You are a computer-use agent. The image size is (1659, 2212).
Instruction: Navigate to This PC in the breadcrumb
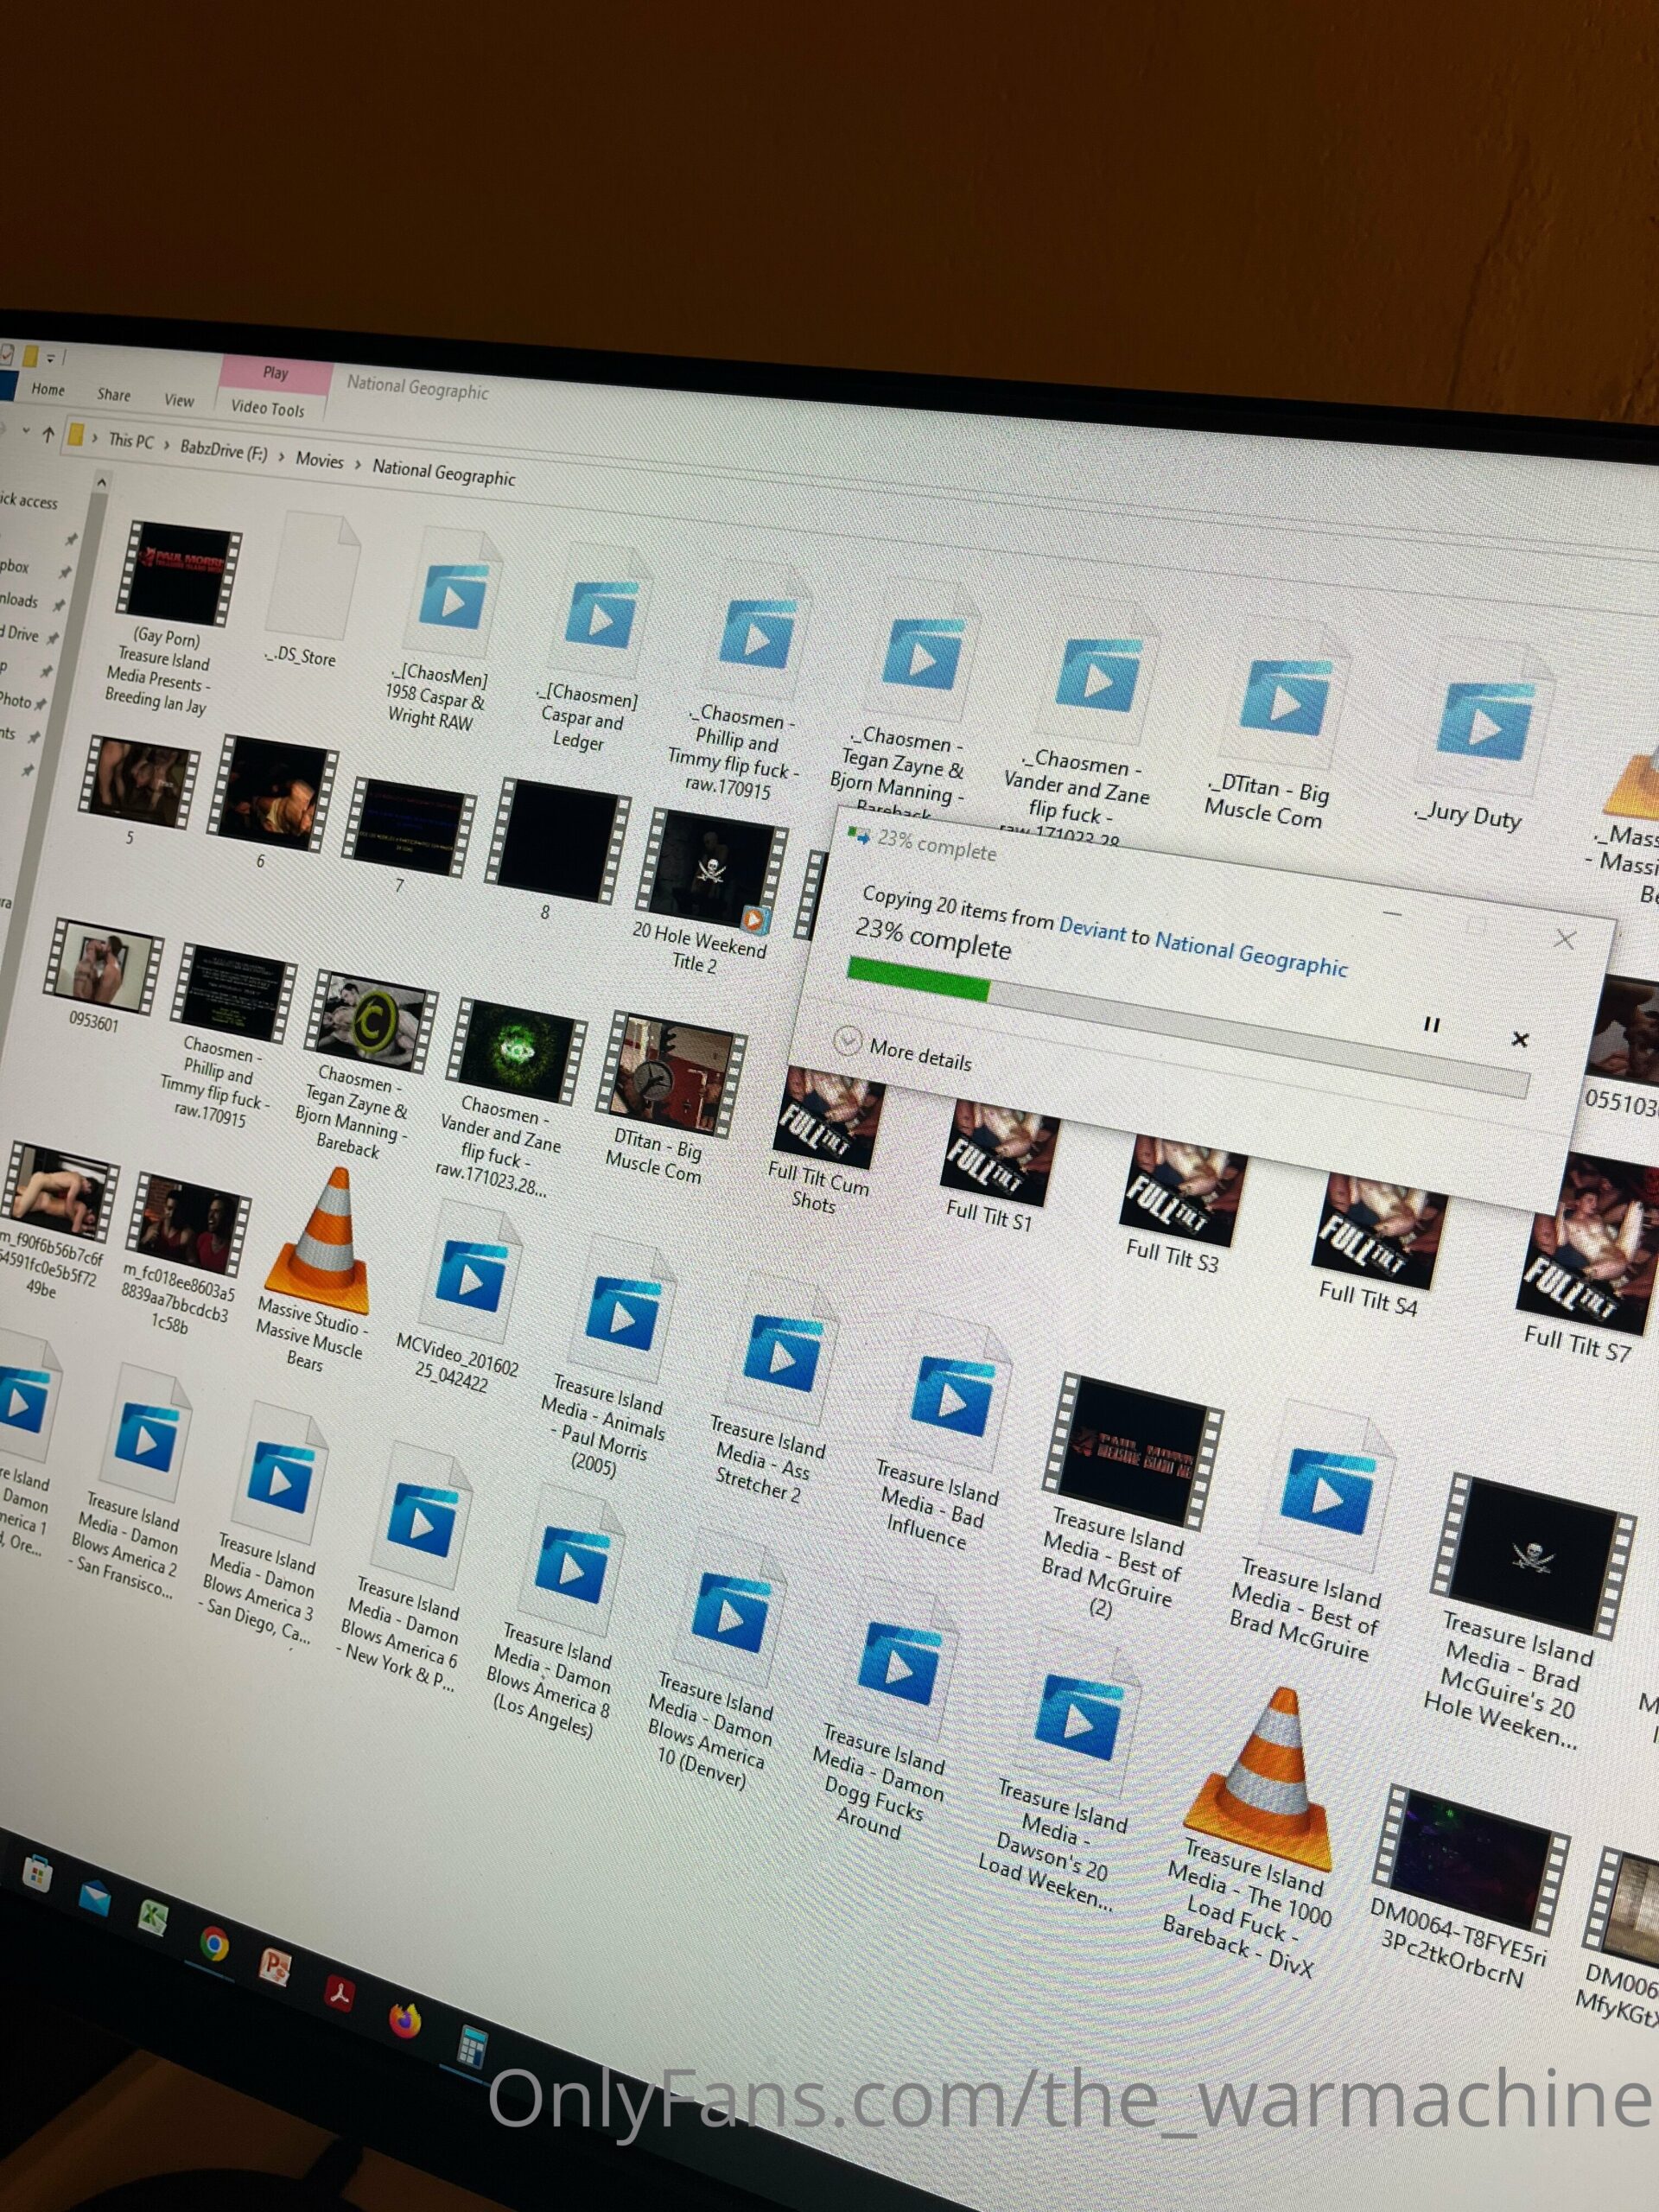[131, 440]
